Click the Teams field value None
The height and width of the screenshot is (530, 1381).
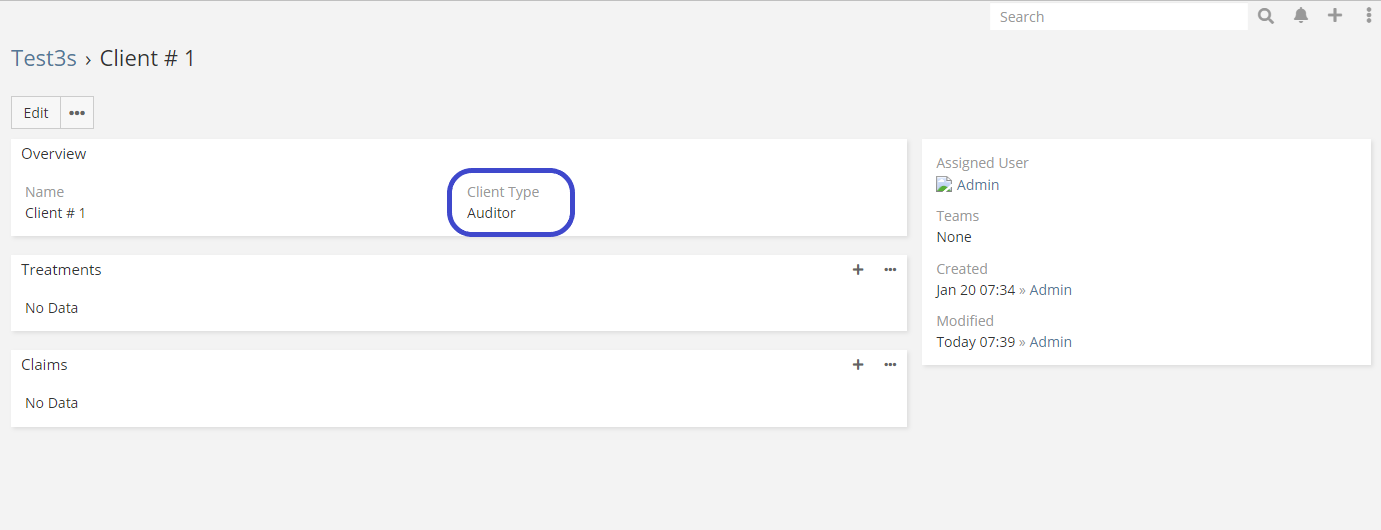(954, 237)
